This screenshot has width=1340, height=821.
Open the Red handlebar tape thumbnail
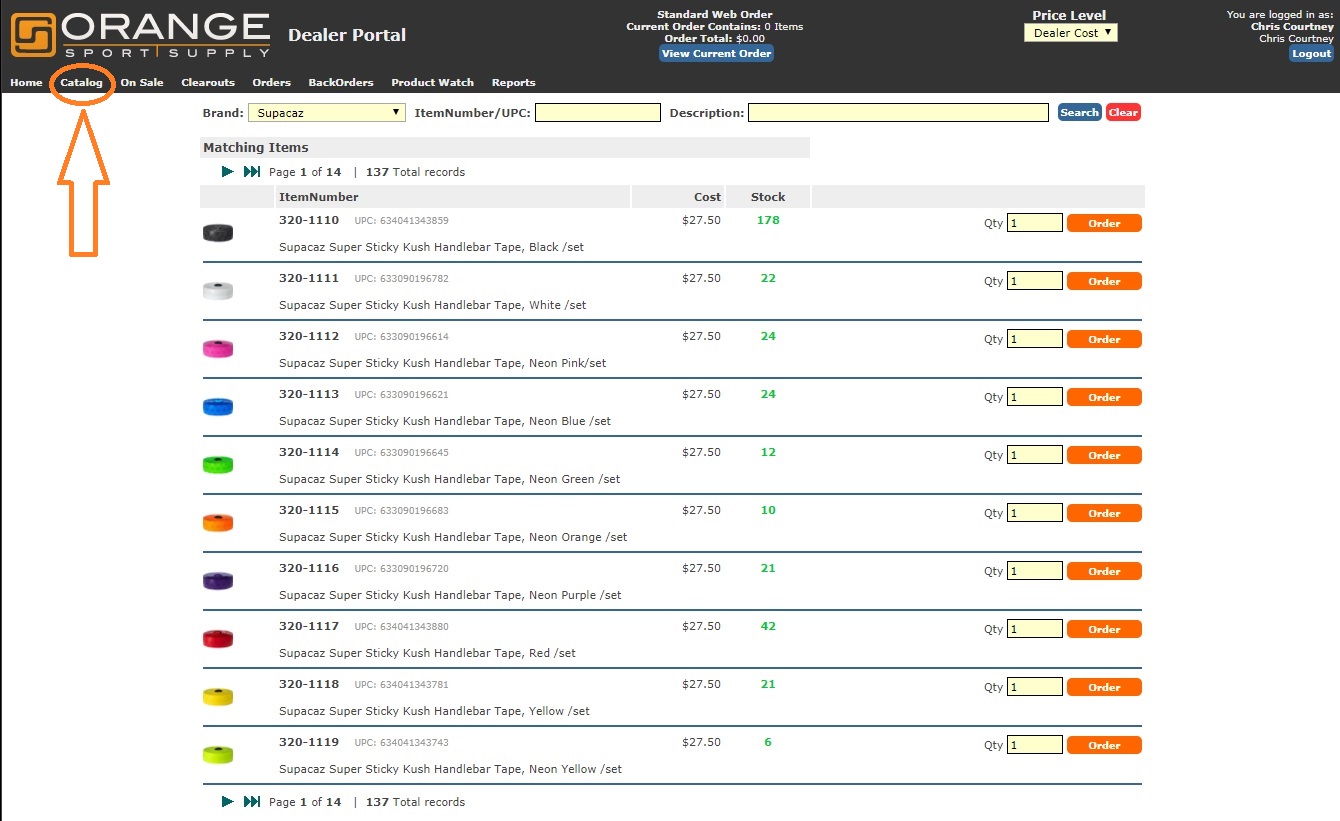[x=218, y=639]
